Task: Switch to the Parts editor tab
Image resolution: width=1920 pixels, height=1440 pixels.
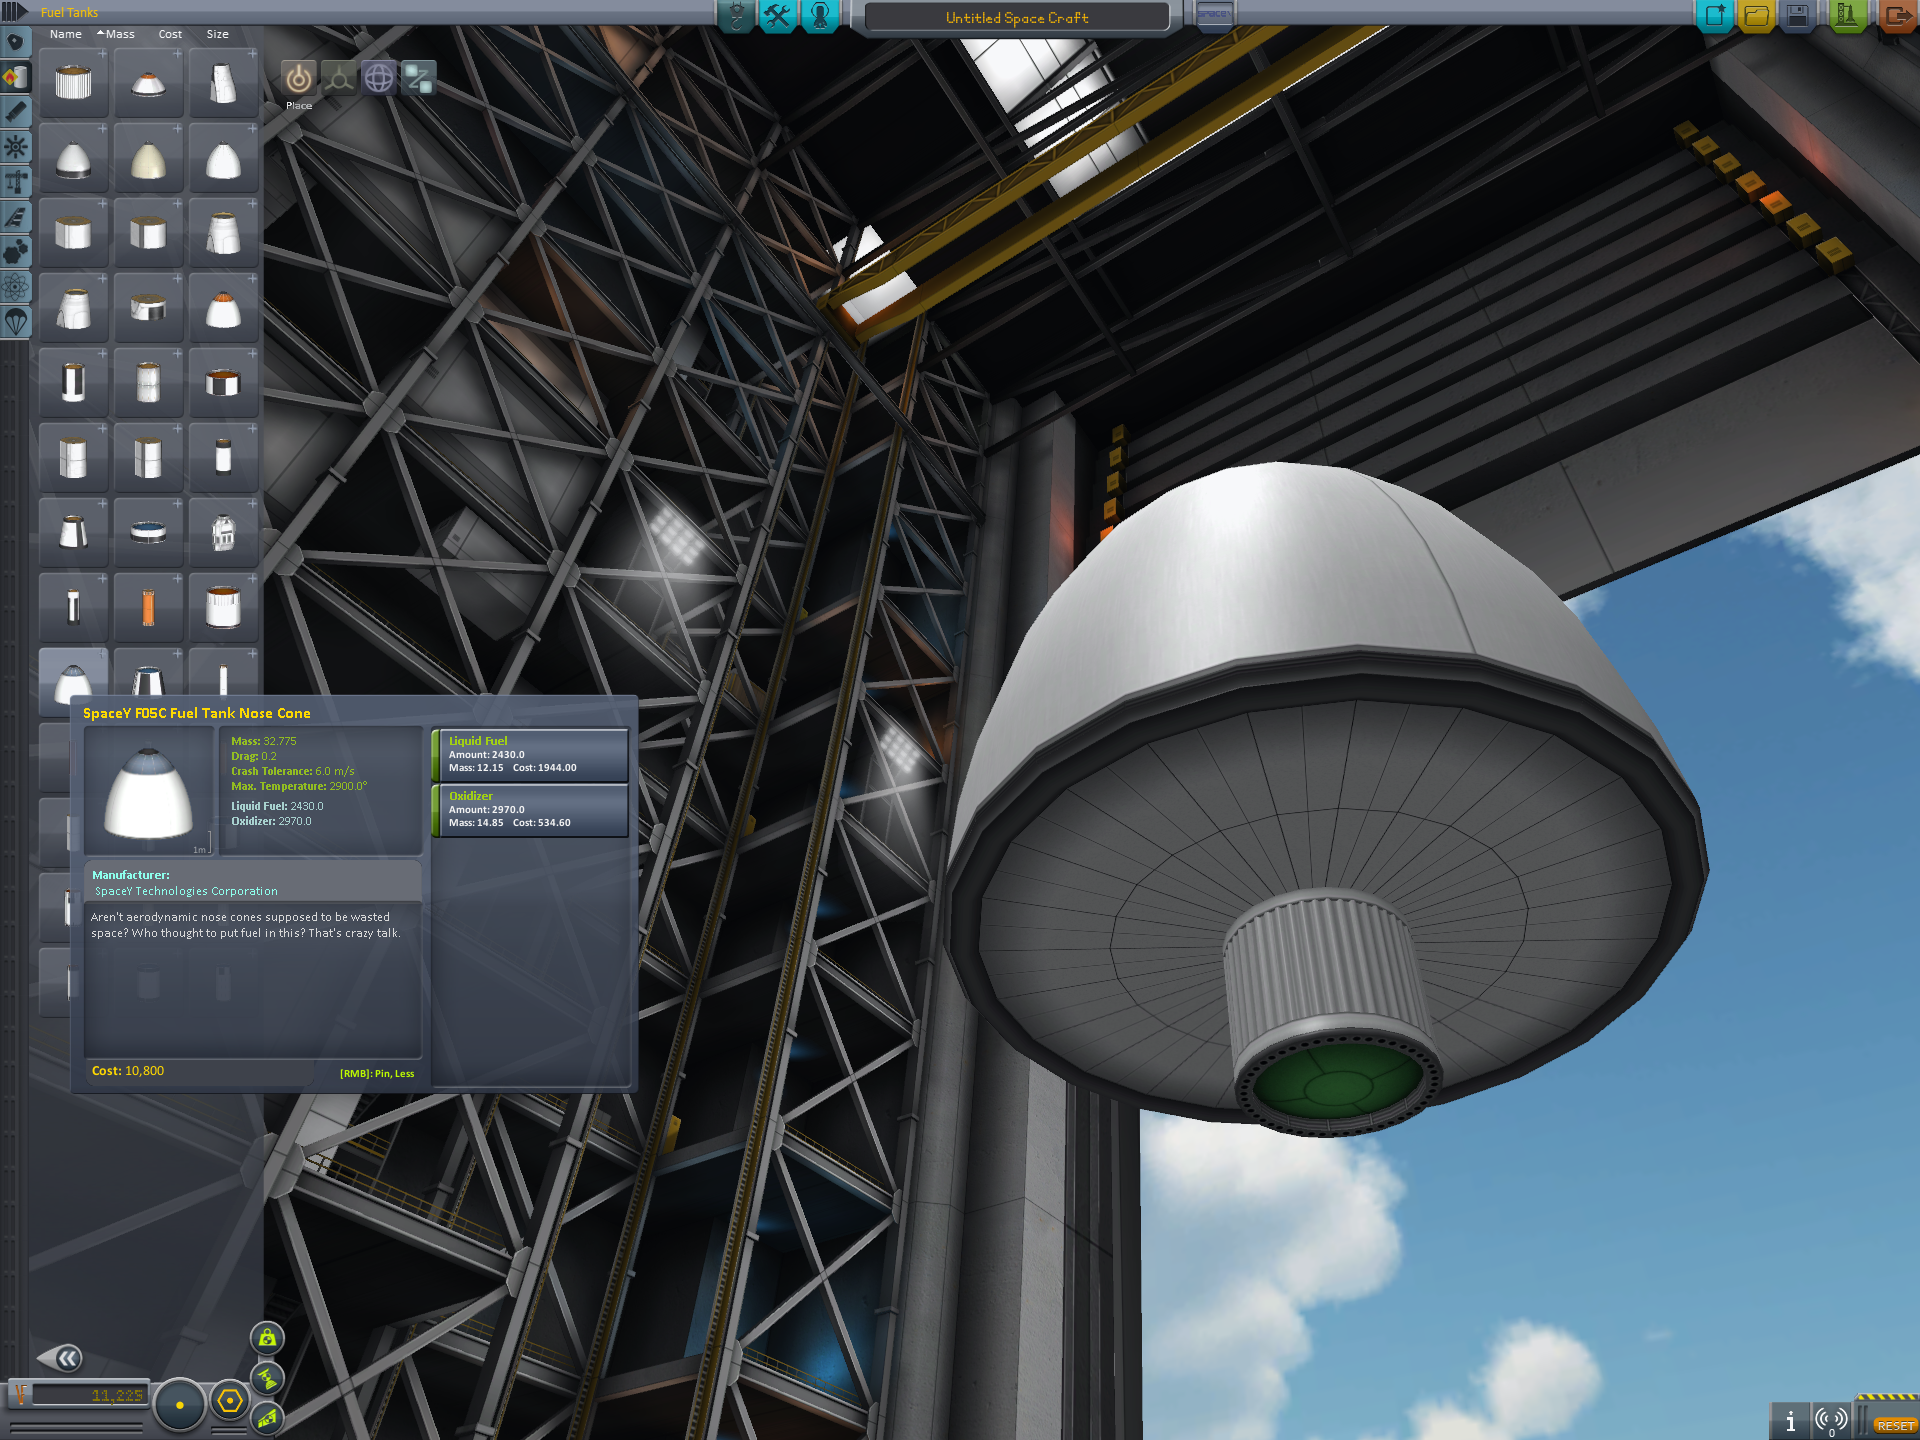Action: click(x=737, y=16)
